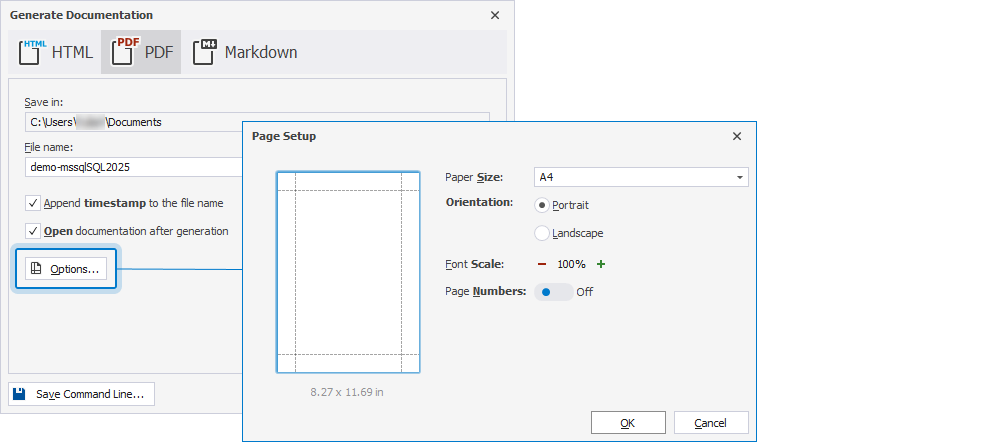Open the Paper Size dropdown
Screen dimensions: 1000x442
pyautogui.click(x=641, y=177)
